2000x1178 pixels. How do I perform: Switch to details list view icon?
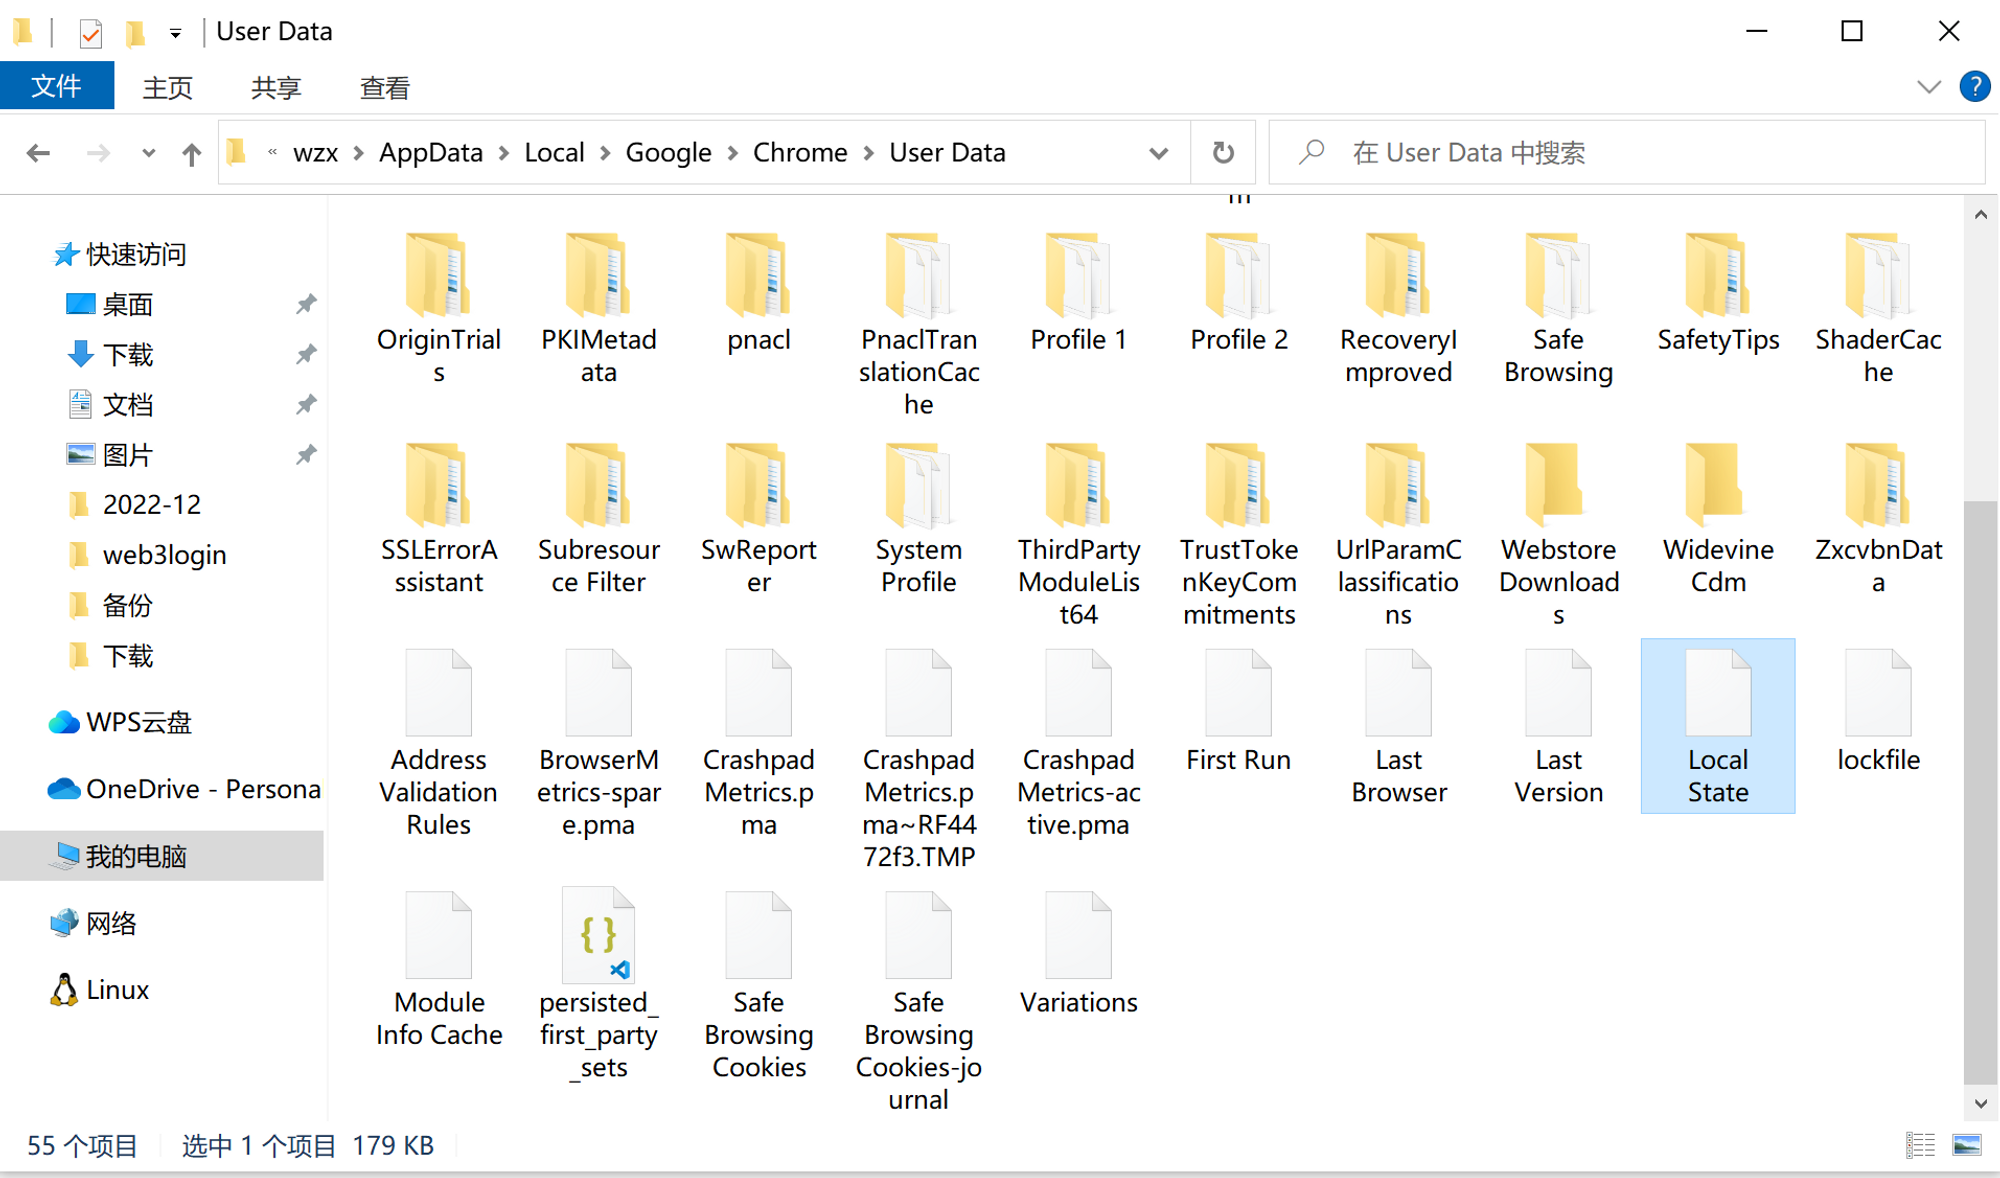pyautogui.click(x=1919, y=1145)
